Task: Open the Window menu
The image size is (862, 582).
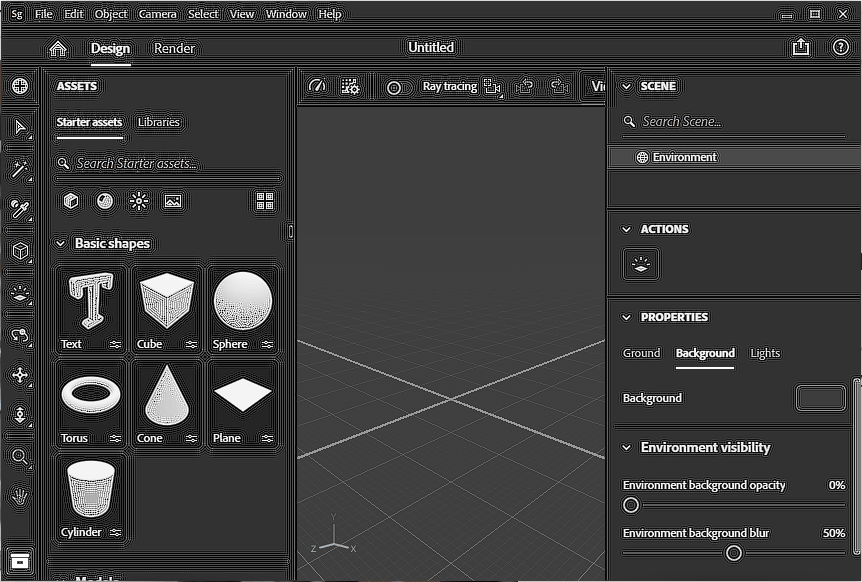Action: coord(286,14)
